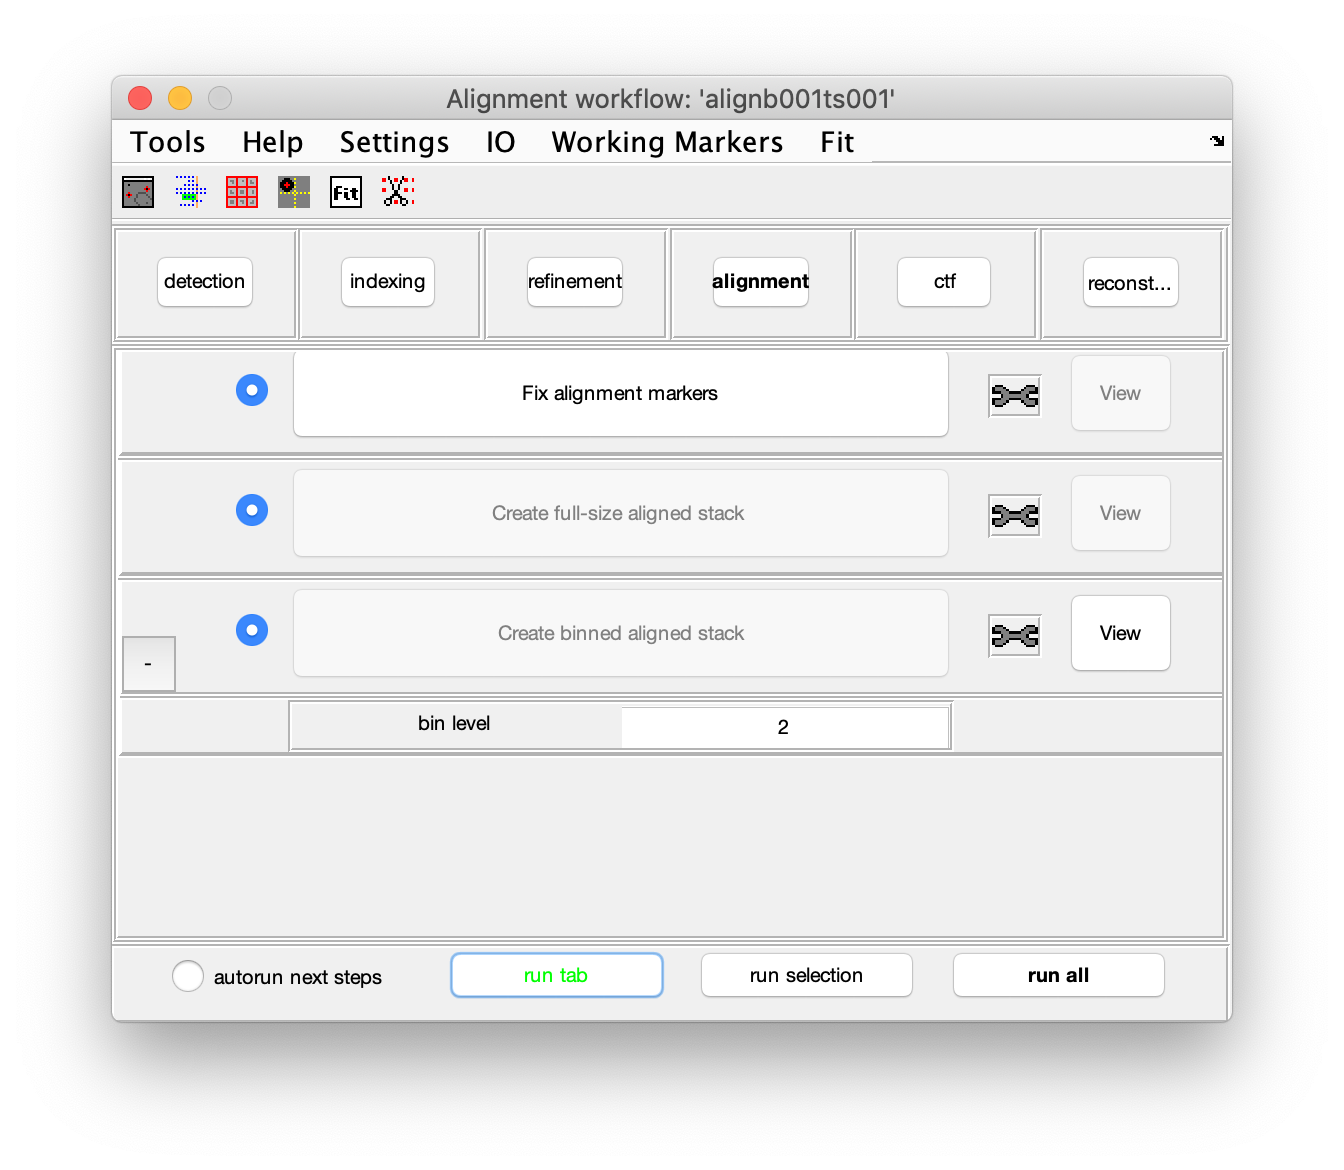Open the Fit menu

pos(837,142)
